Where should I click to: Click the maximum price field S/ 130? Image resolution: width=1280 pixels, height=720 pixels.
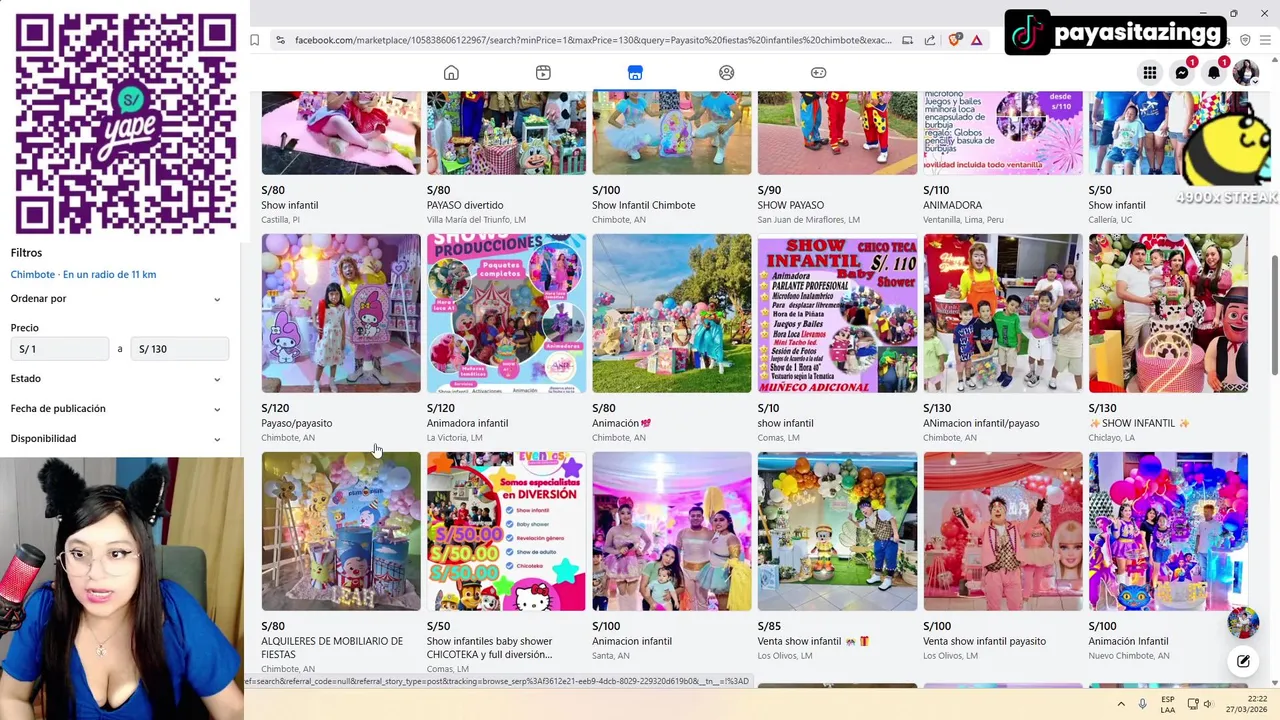click(180, 349)
